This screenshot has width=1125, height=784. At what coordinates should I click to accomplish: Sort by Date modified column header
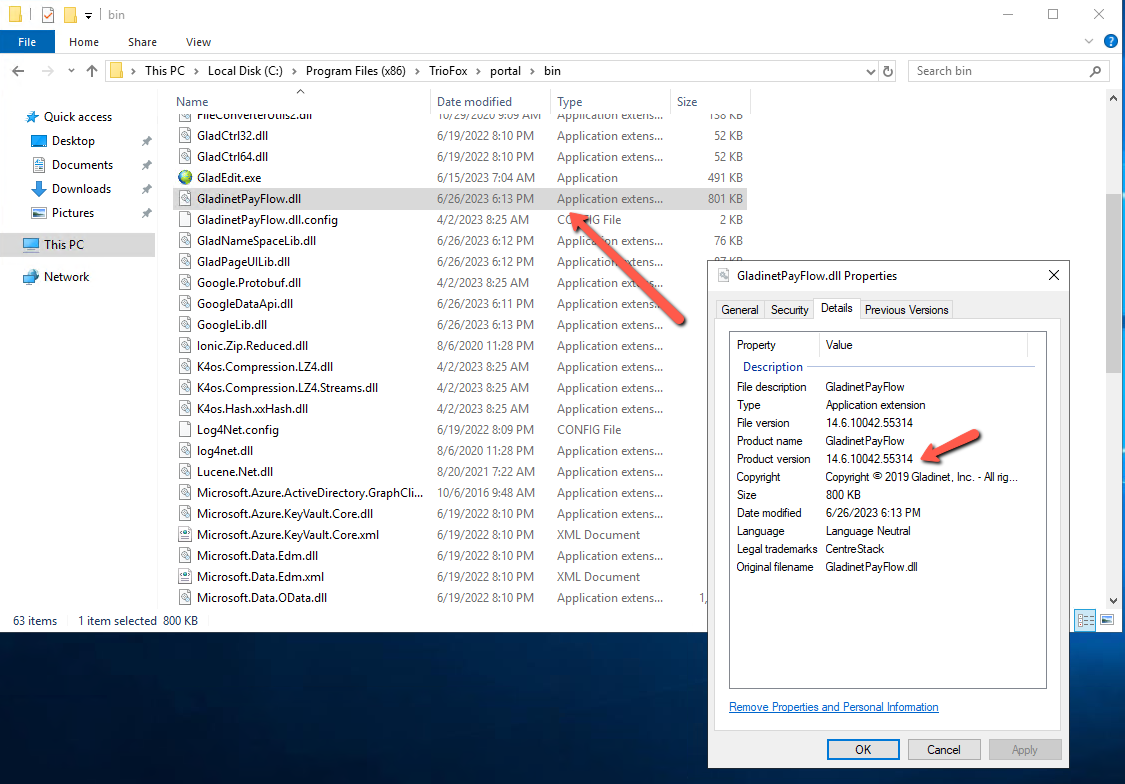(x=474, y=102)
